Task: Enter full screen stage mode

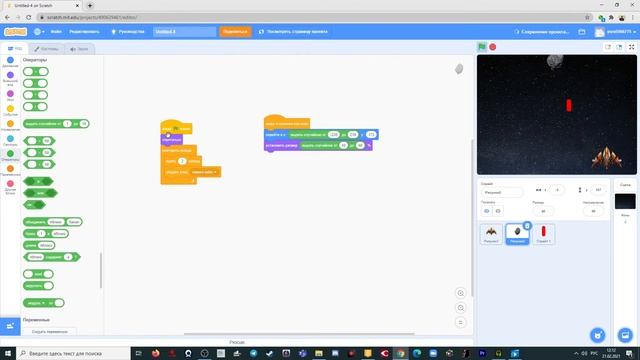Action: click(631, 47)
